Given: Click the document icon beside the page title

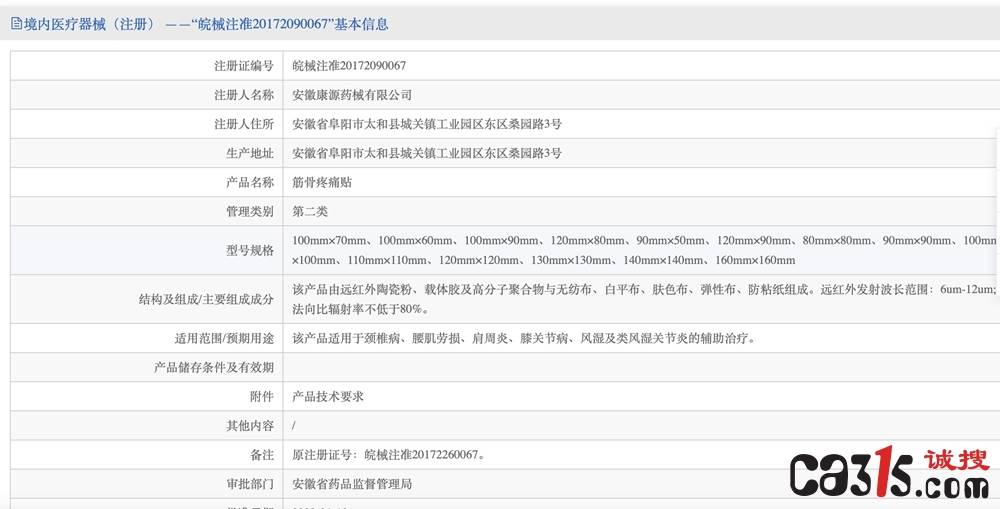Looking at the screenshot, I should pos(16,24).
